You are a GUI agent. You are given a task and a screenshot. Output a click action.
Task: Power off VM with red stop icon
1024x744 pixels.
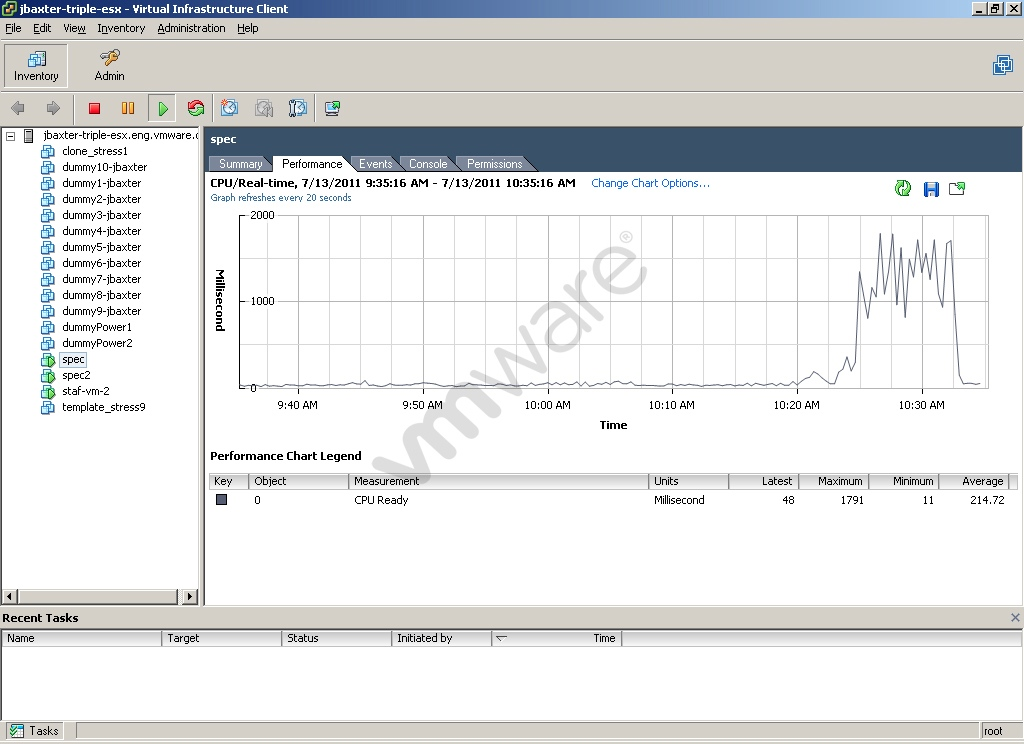tap(94, 108)
